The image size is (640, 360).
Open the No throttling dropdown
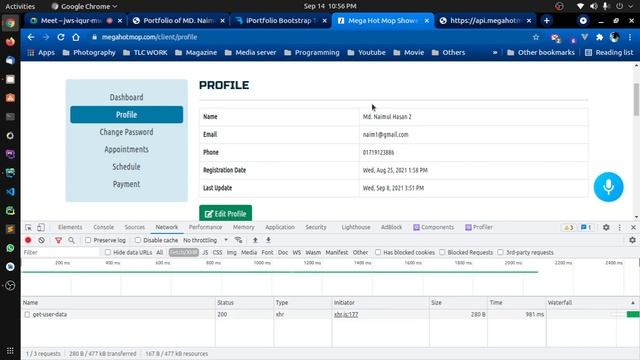coord(205,240)
